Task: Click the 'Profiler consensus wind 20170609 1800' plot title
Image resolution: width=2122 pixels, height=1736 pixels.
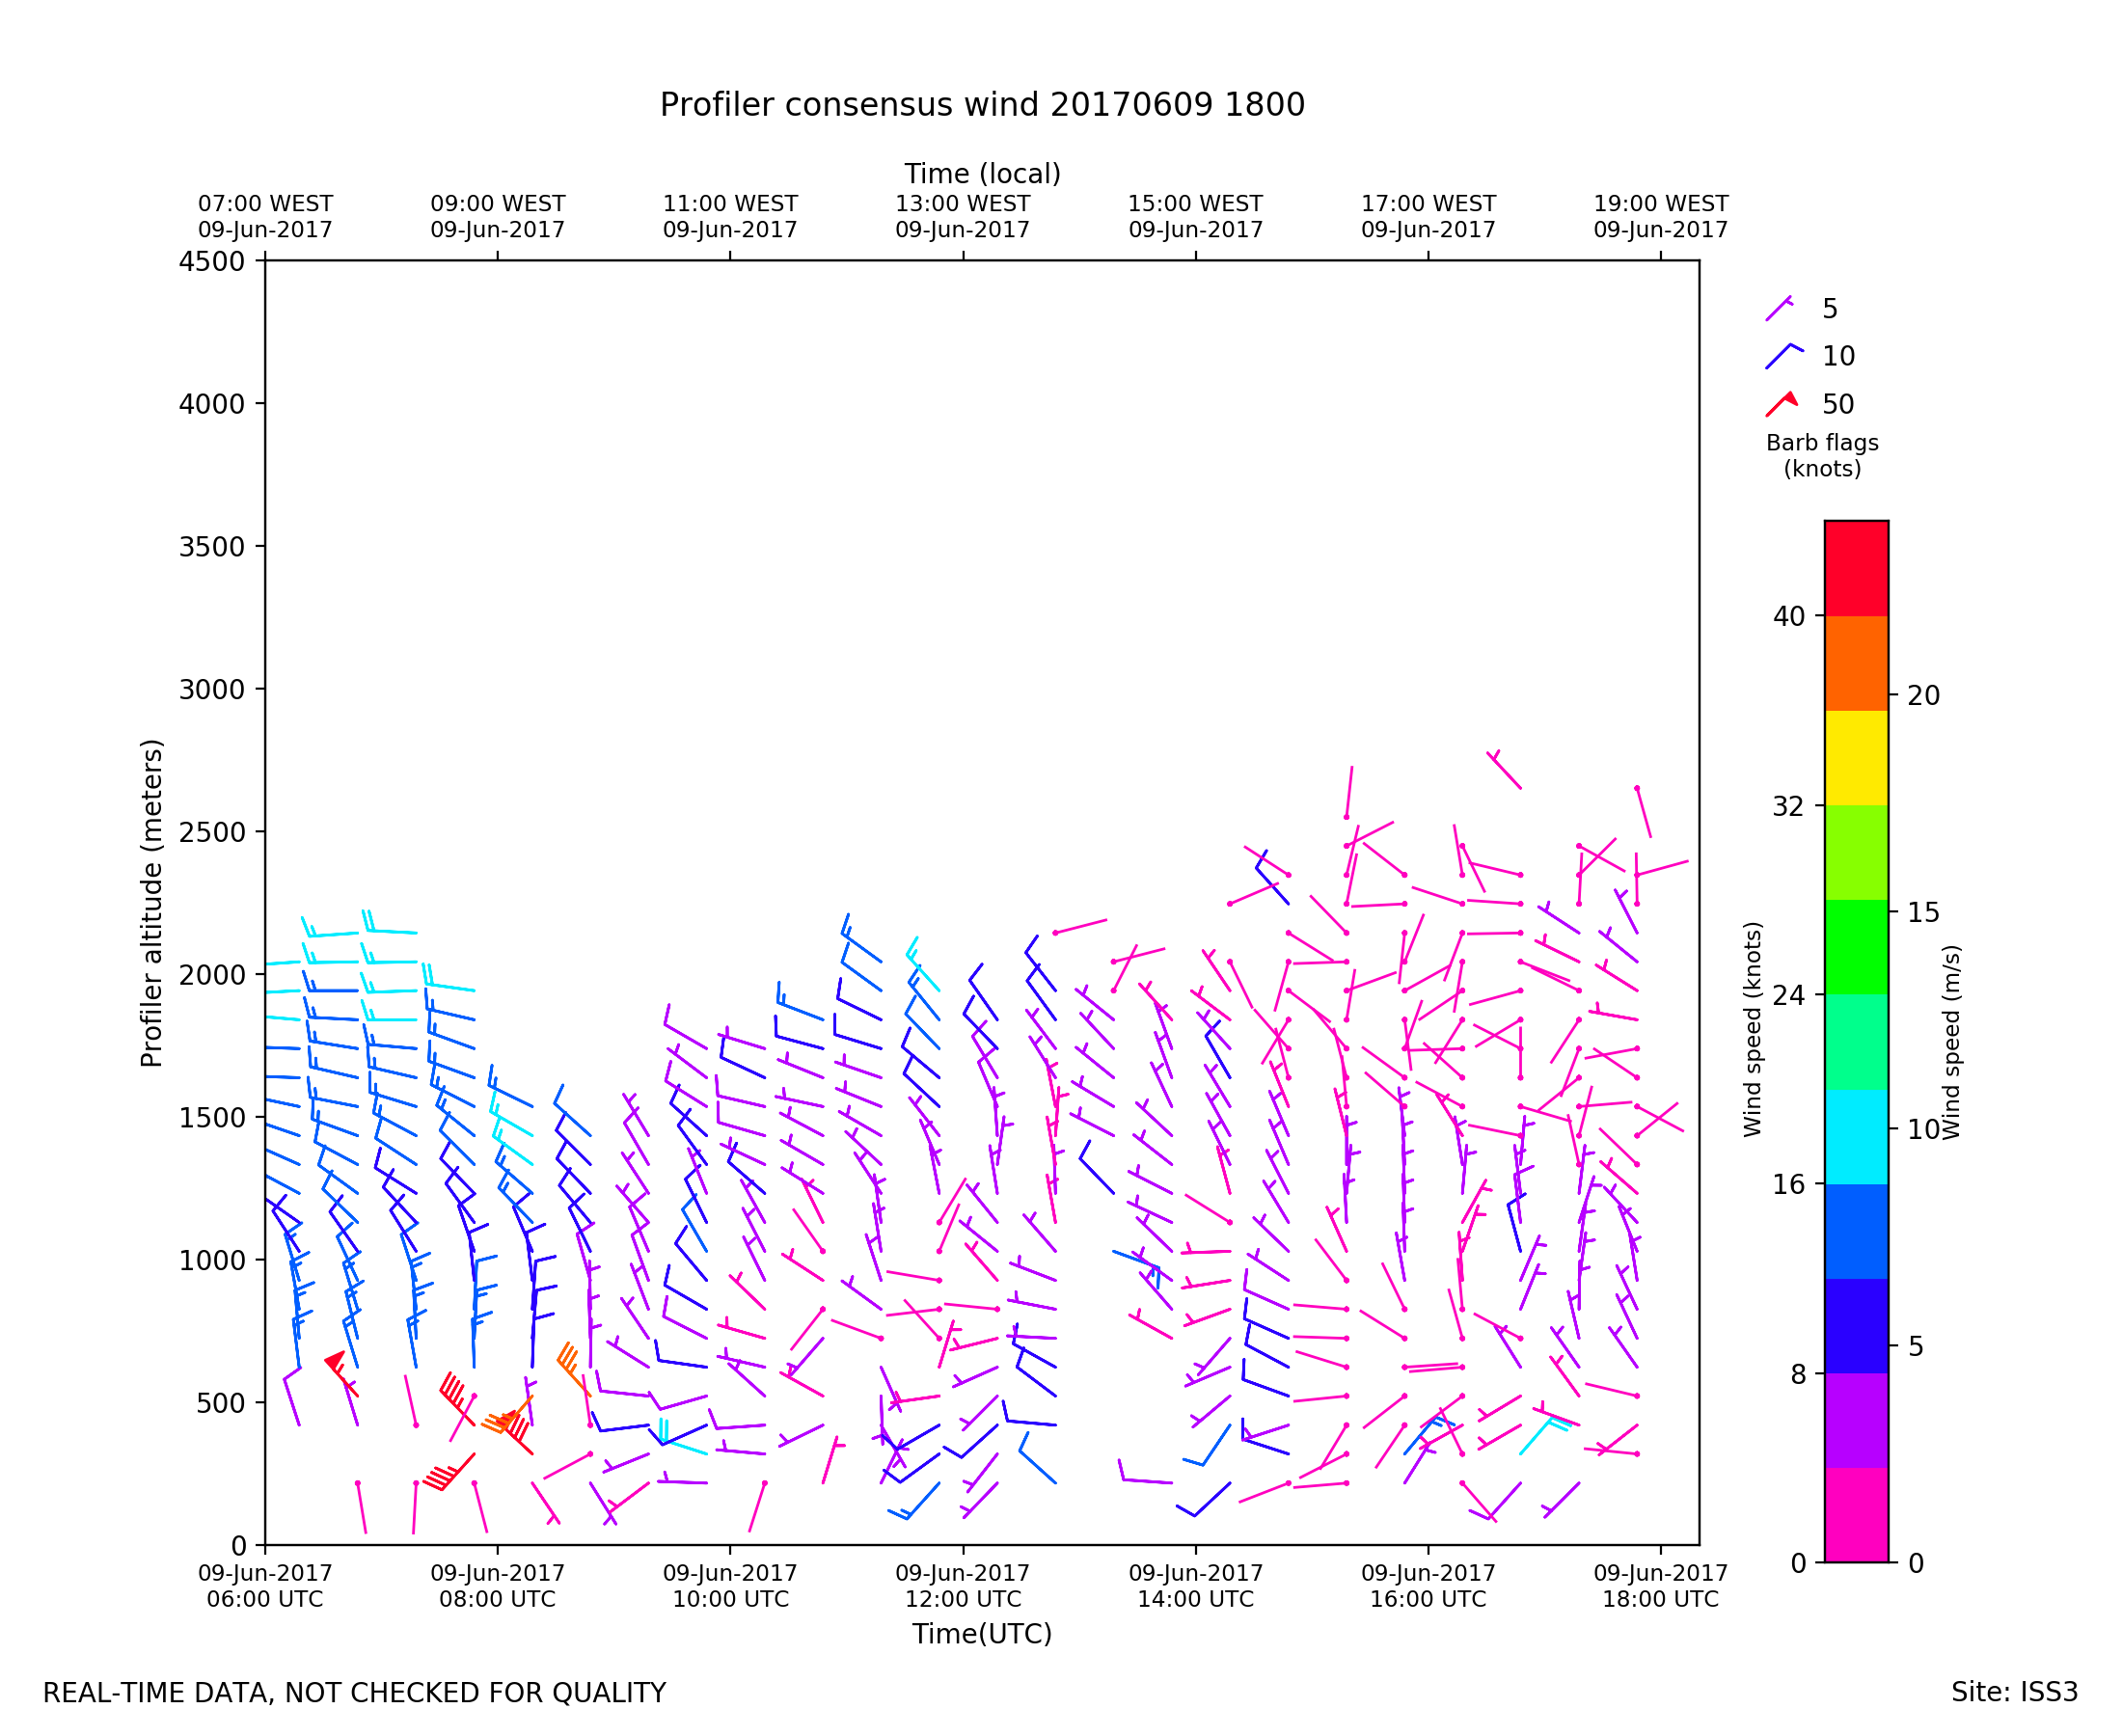Action: click(982, 105)
